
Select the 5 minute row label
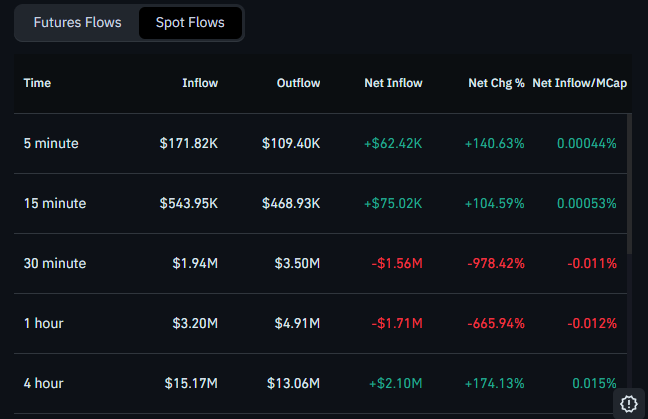(51, 143)
